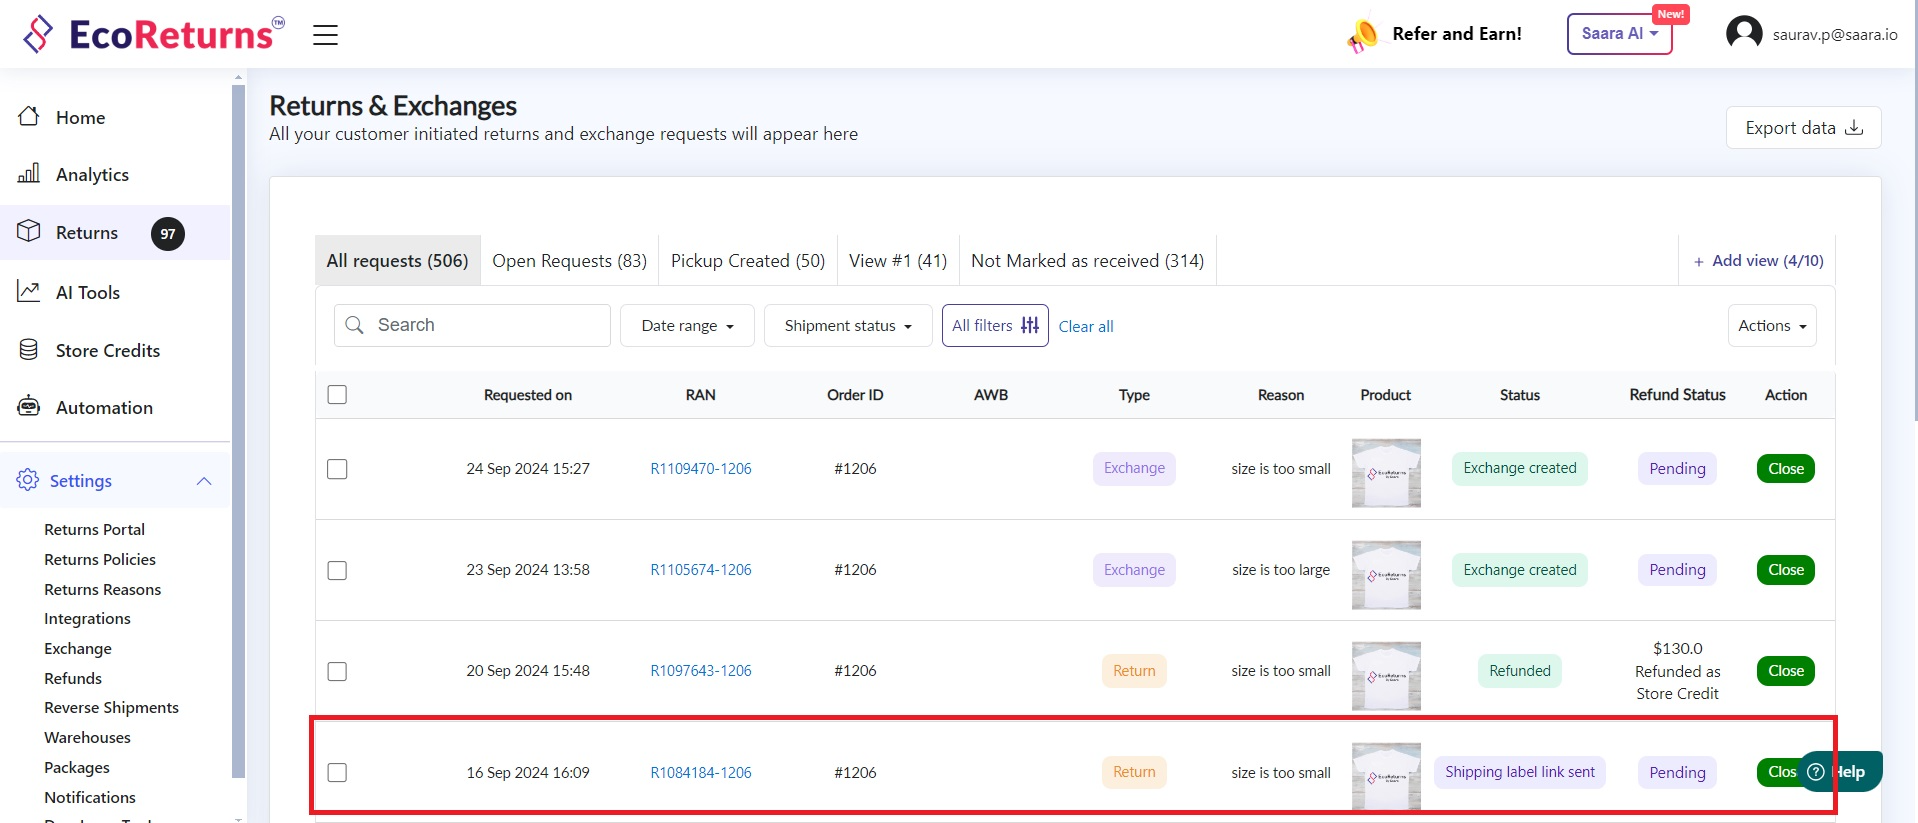Click the Store Credits coins icon
The image size is (1918, 823).
[x=29, y=350]
